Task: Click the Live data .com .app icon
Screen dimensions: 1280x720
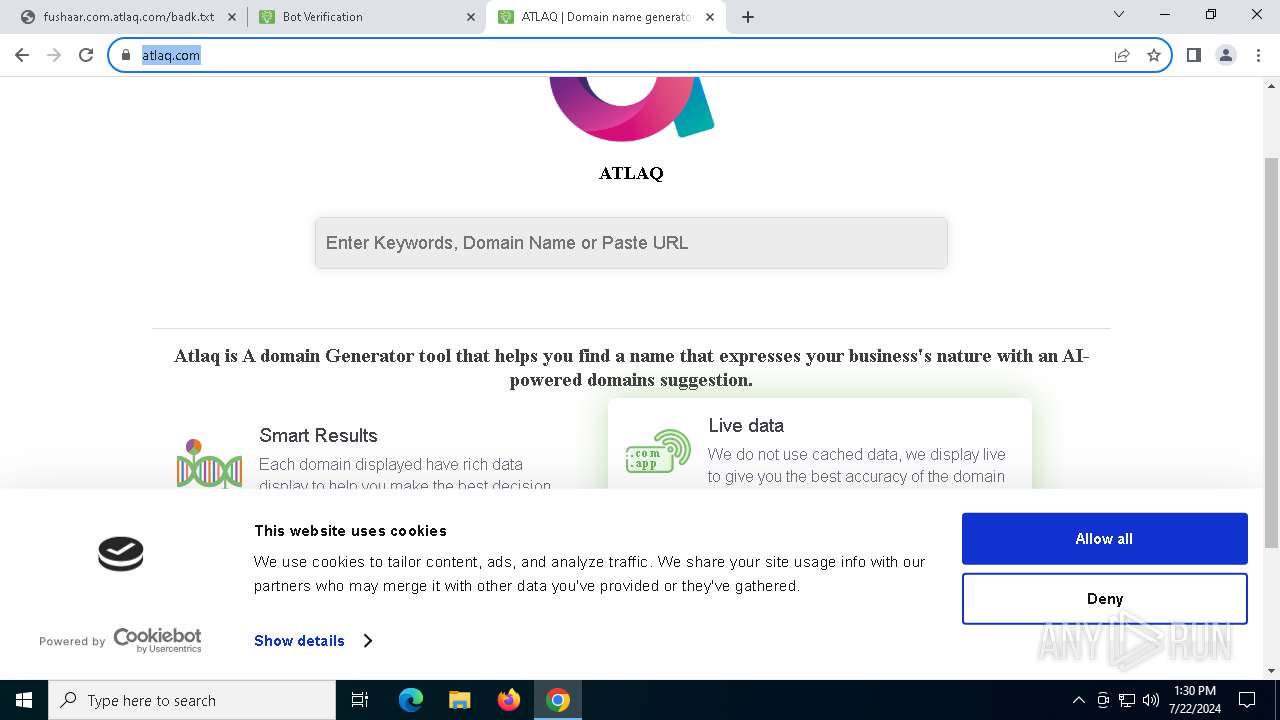Action: tap(658, 451)
